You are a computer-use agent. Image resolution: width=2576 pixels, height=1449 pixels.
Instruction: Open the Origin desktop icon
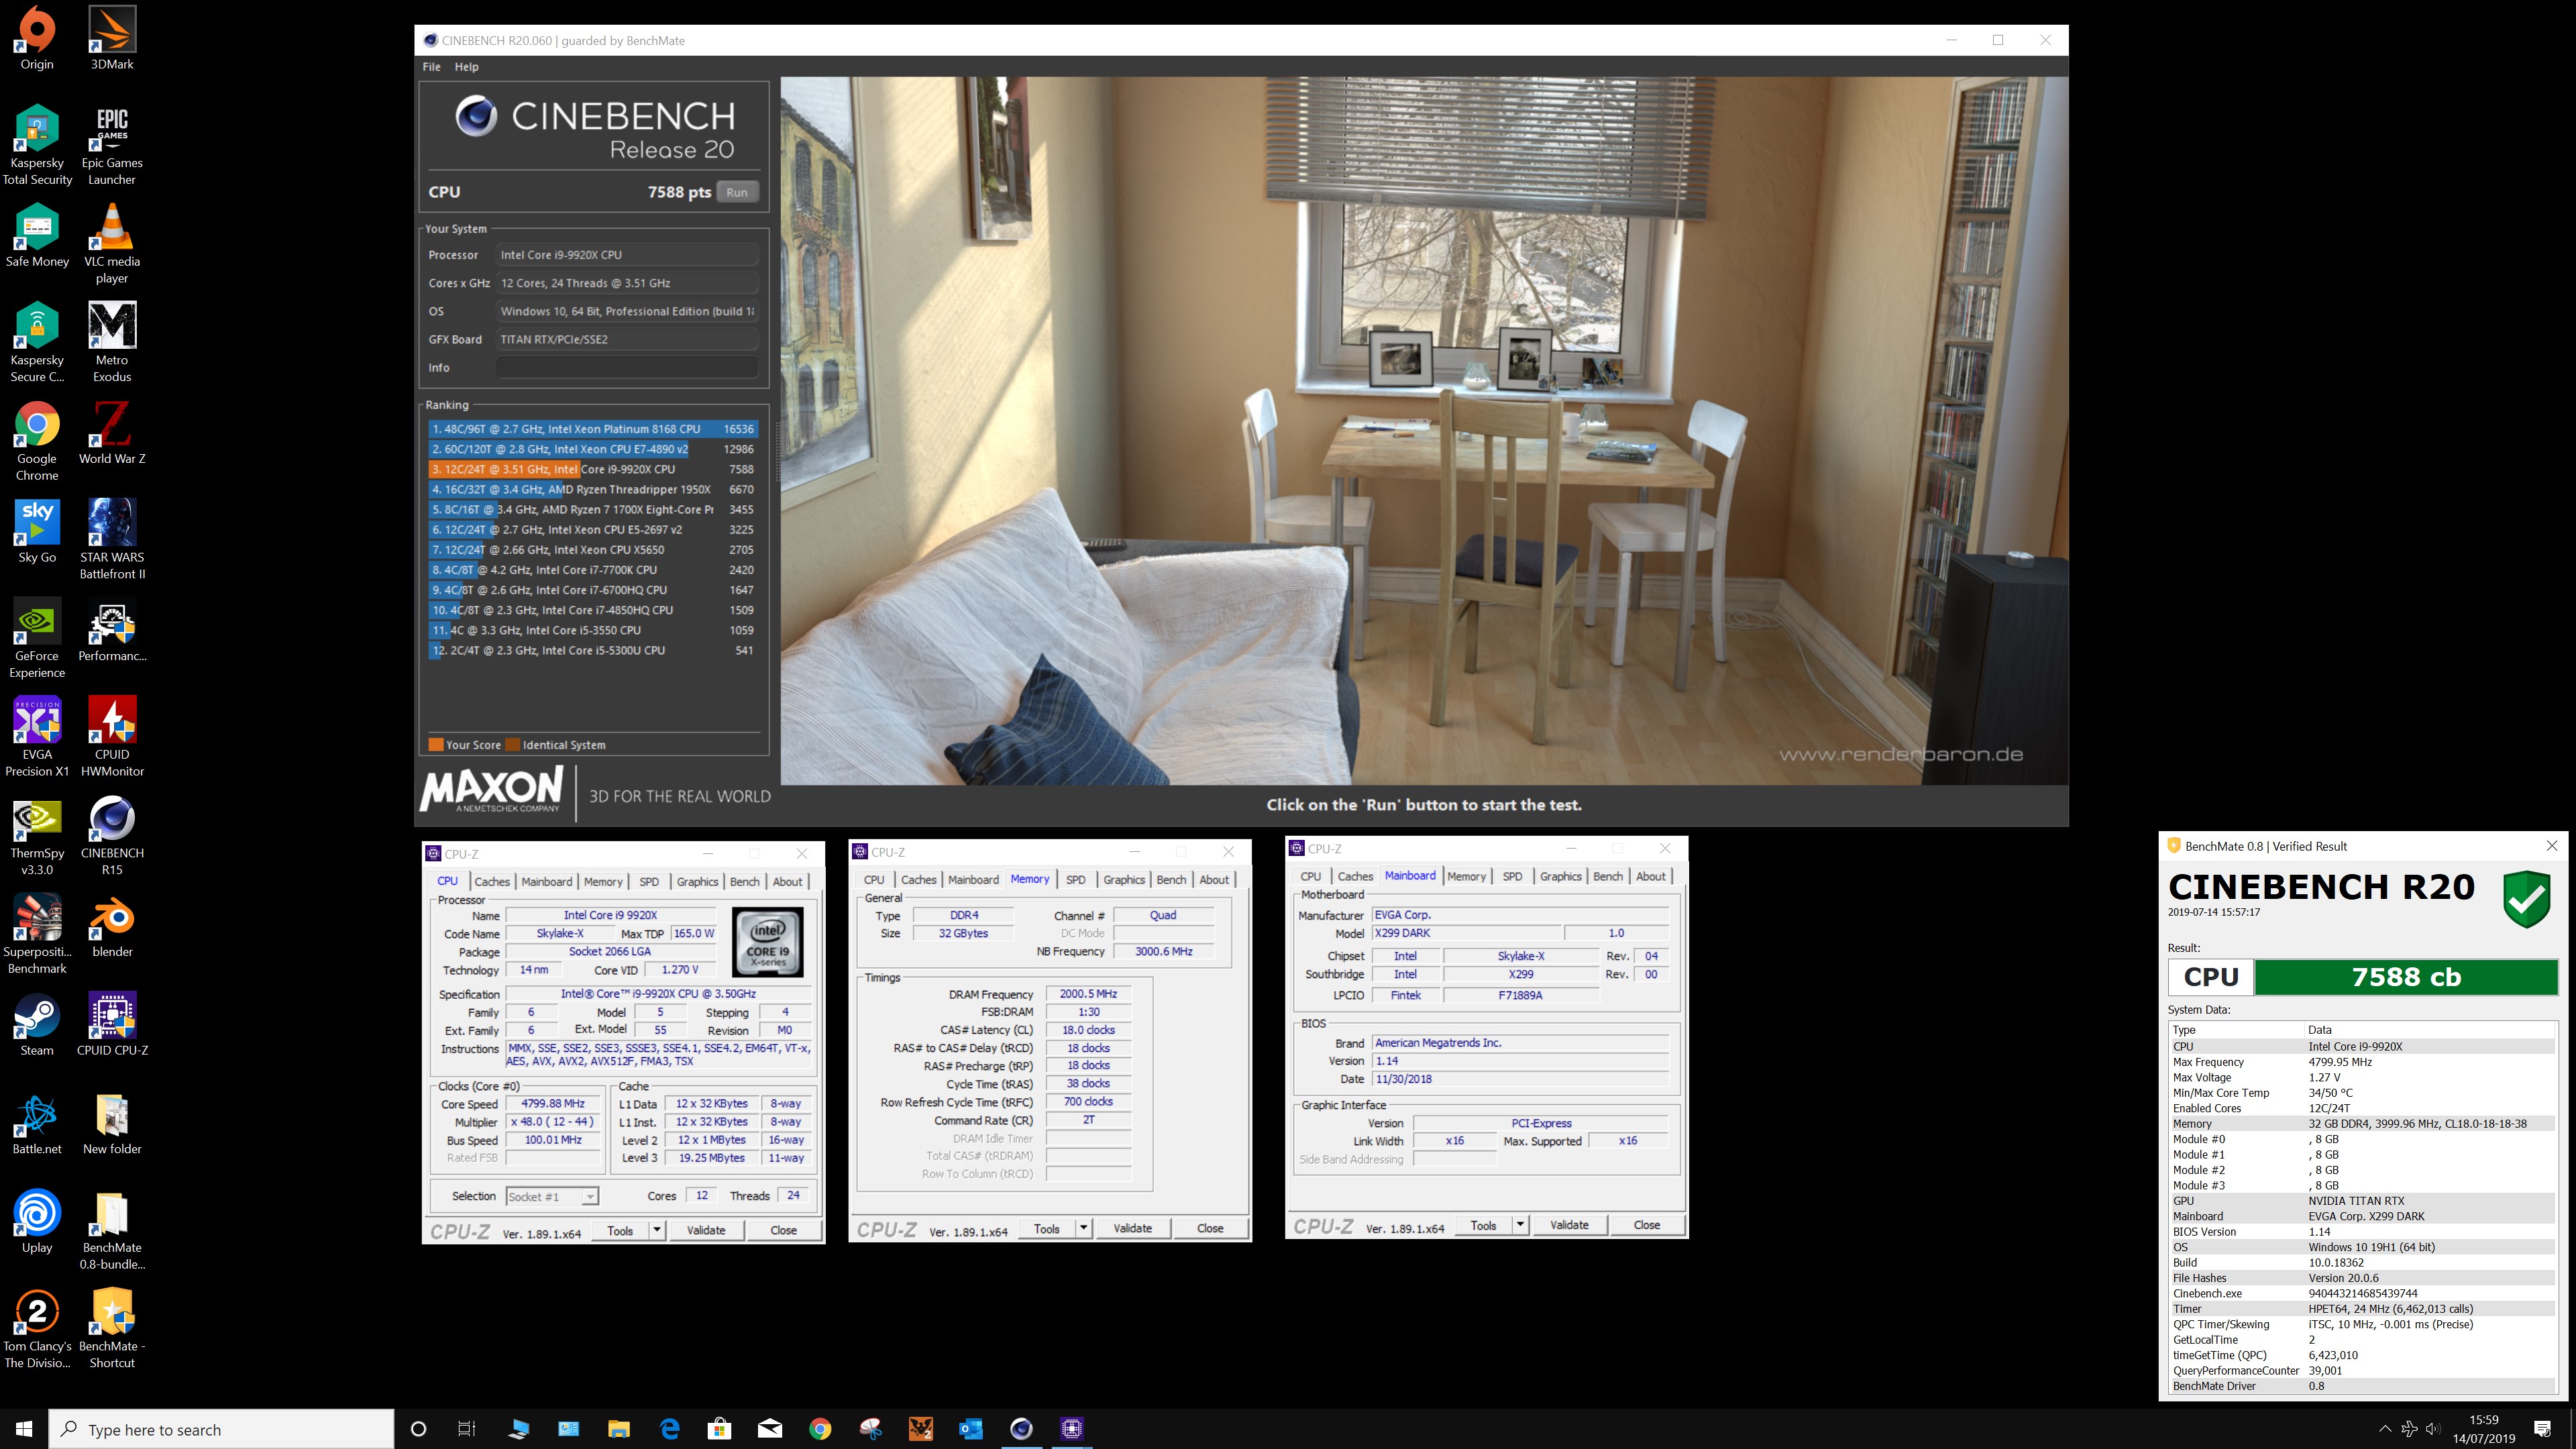click(37, 38)
